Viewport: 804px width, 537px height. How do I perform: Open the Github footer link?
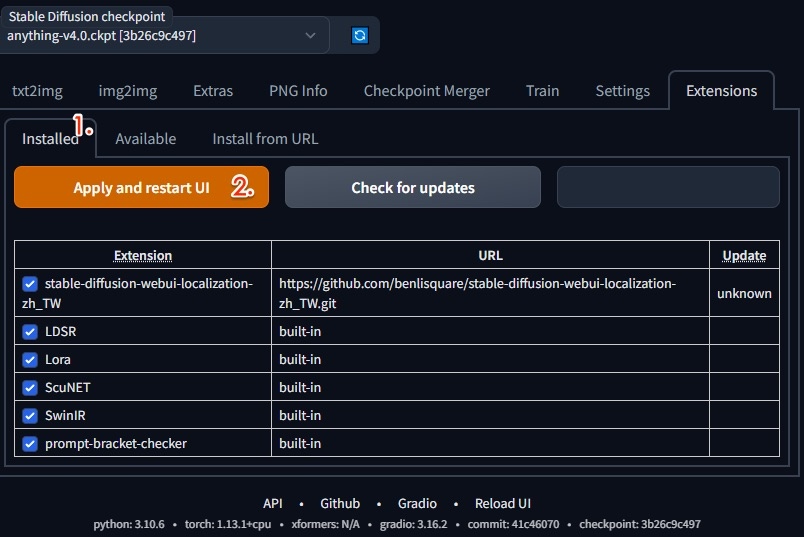pos(340,503)
